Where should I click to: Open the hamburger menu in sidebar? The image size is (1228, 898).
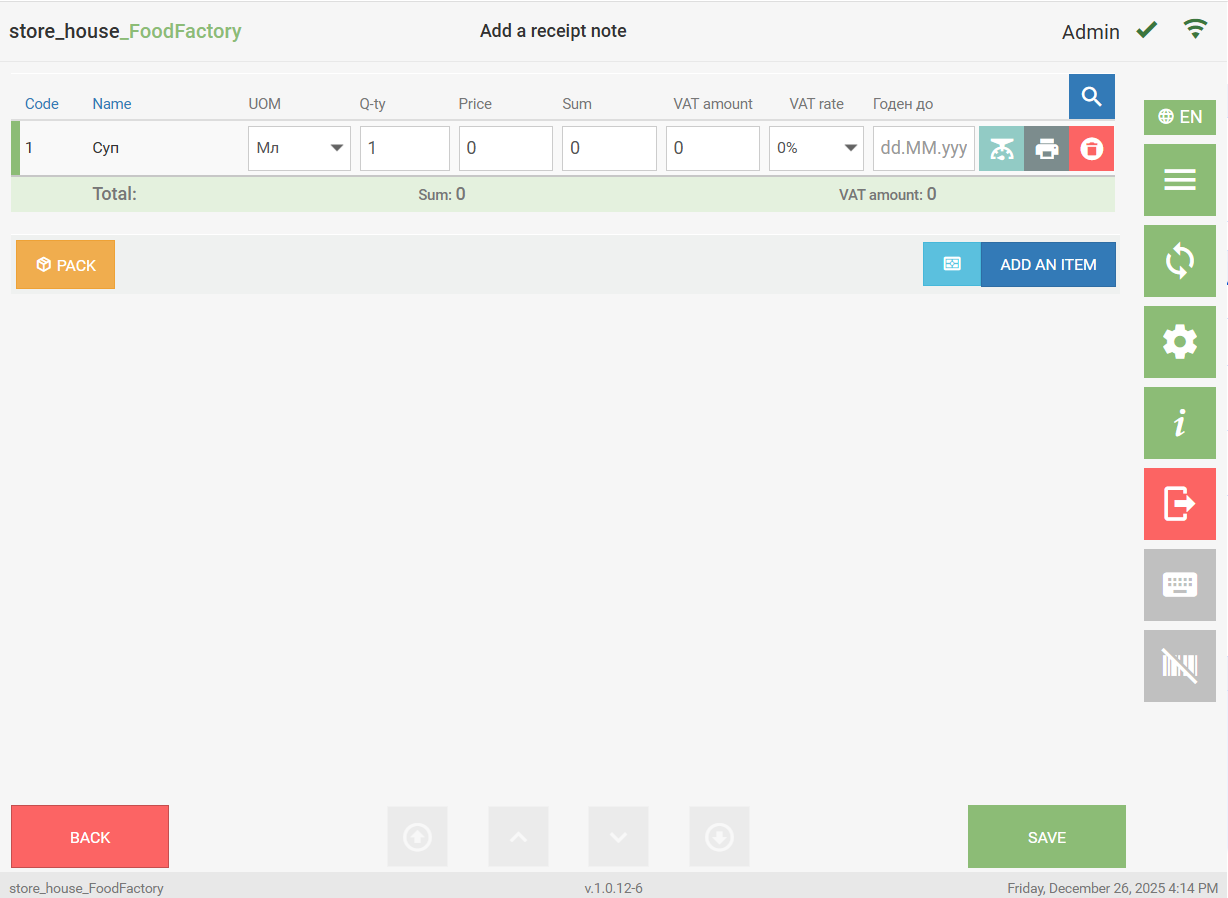pos(1179,180)
